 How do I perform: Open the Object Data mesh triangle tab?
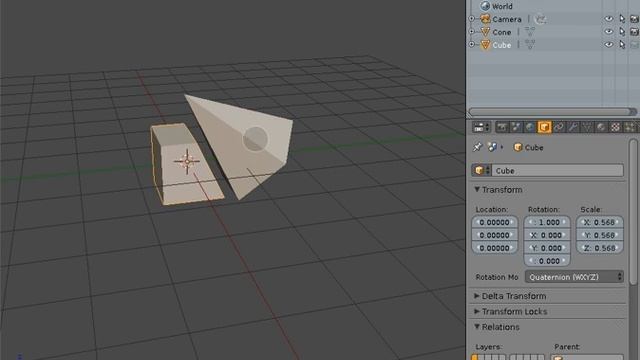[x=587, y=127]
